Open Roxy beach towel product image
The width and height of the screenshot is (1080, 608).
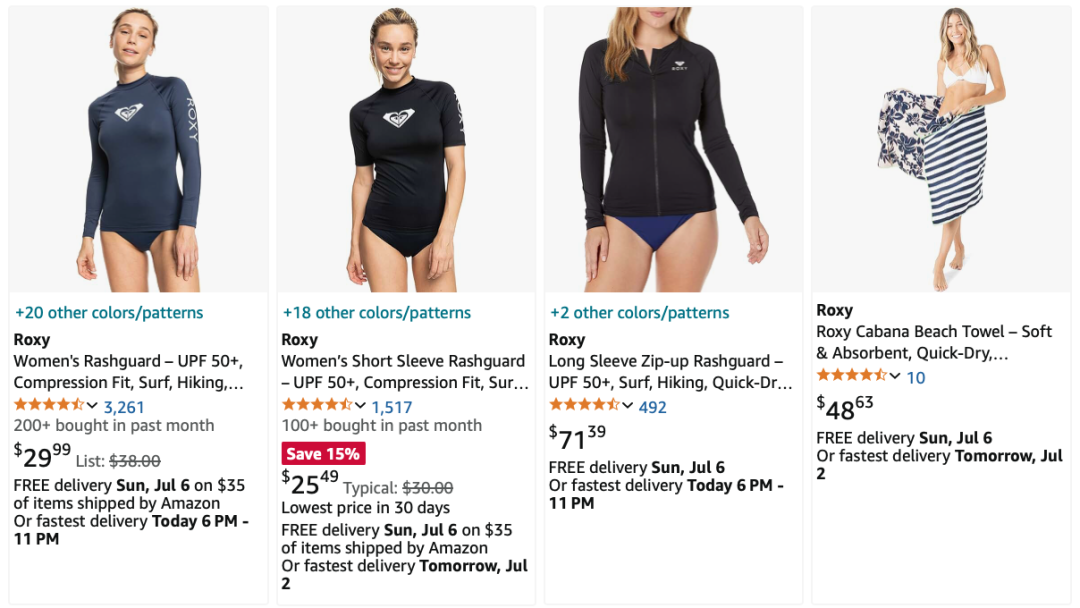point(941,149)
